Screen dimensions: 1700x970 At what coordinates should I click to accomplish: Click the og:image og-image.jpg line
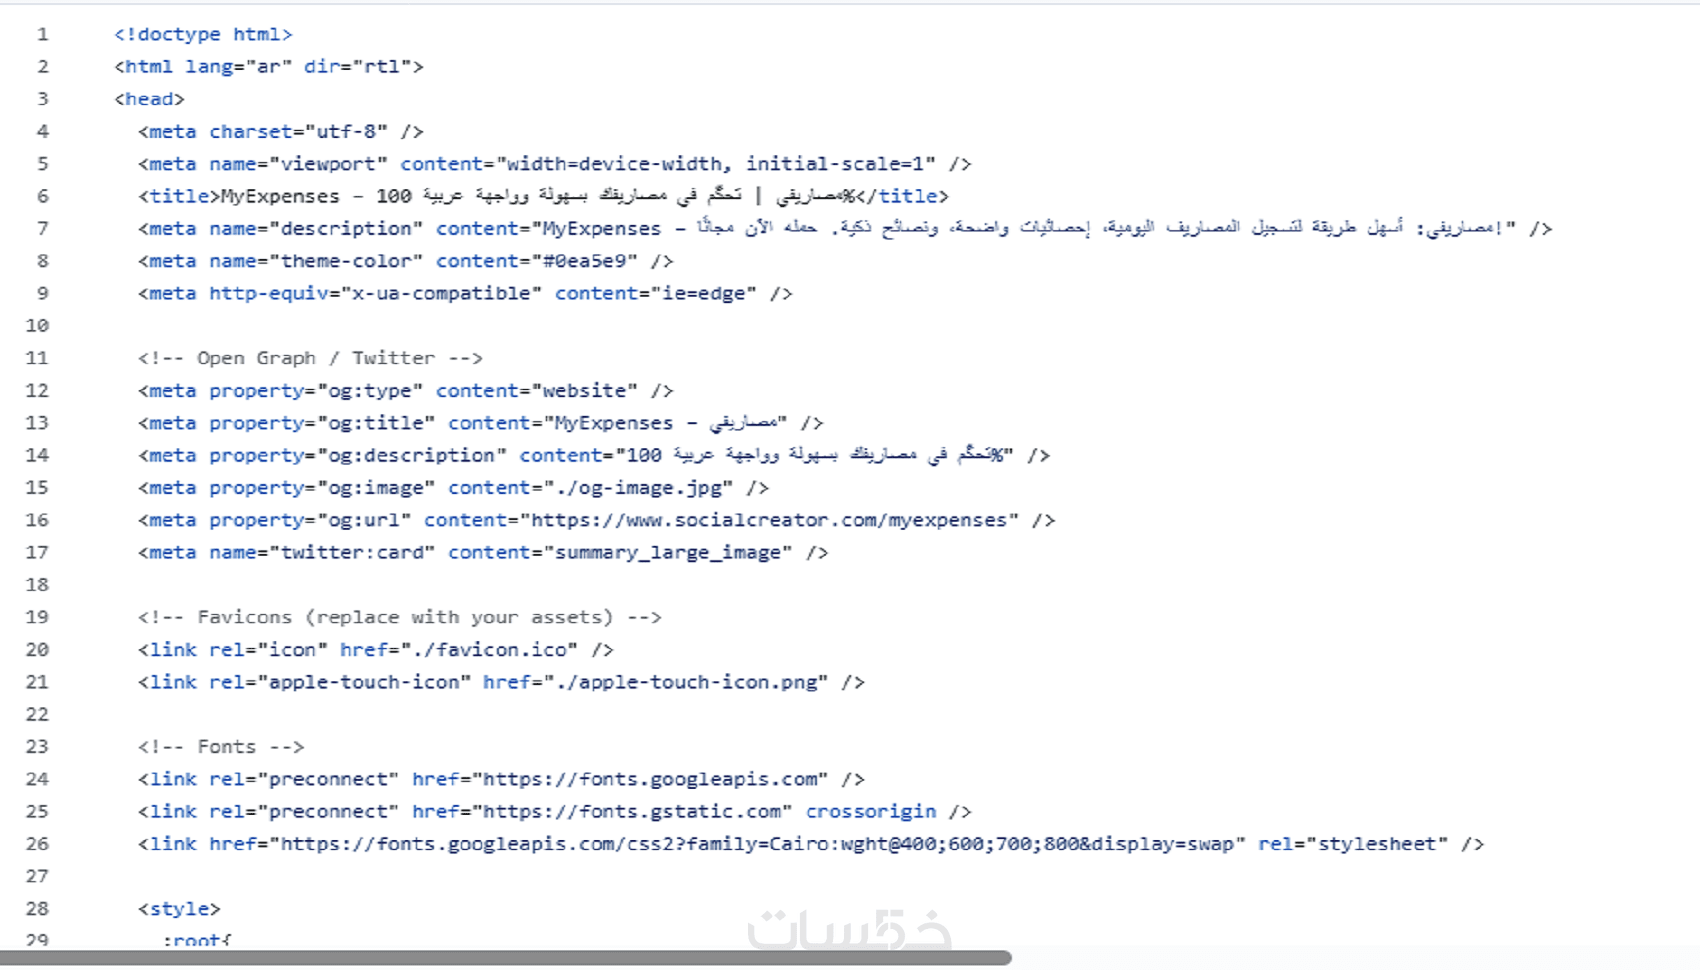click(454, 487)
